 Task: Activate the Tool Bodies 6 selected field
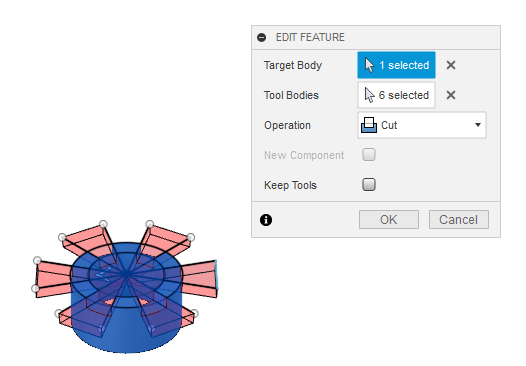point(397,95)
